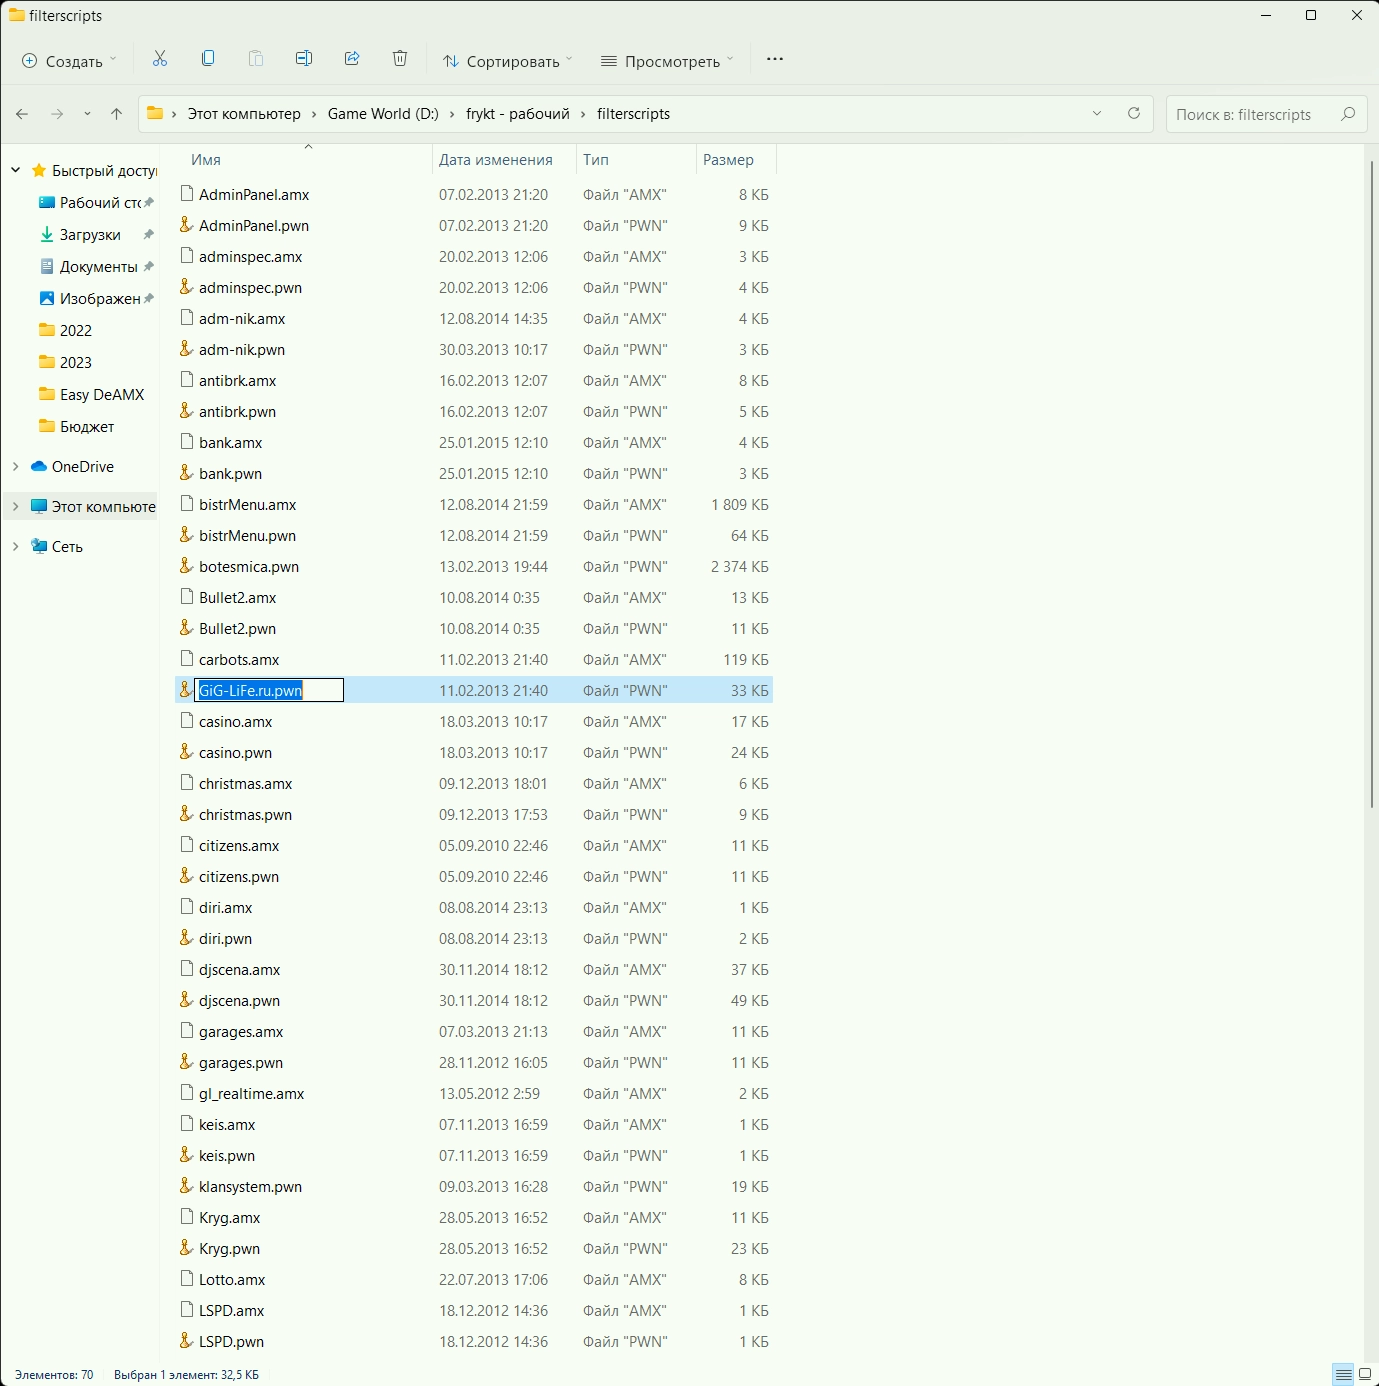Screen dimensions: 1379x1386
Task: Click the Delete trash bin icon
Action: pos(400,59)
